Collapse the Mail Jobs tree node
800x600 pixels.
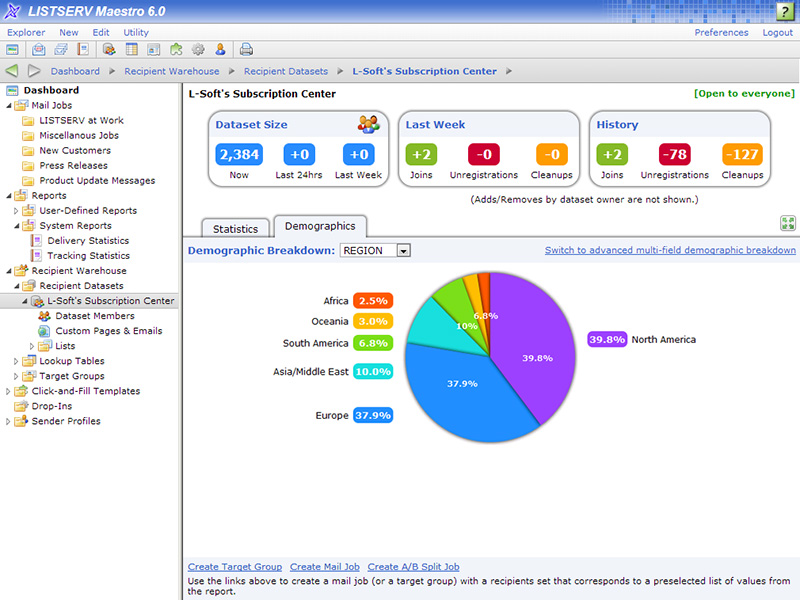pyautogui.click(x=9, y=106)
